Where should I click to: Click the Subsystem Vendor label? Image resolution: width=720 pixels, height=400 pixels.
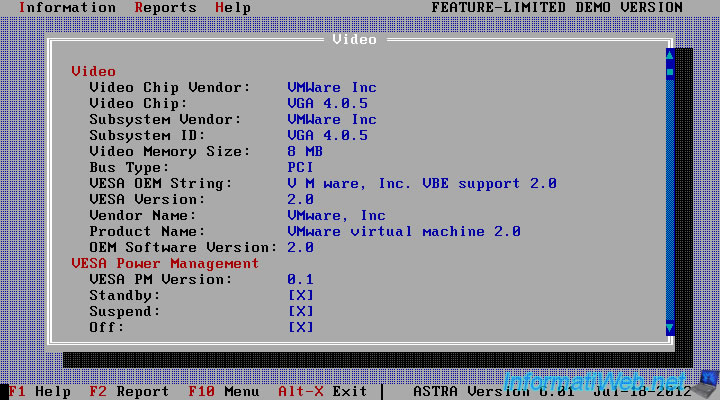165,119
